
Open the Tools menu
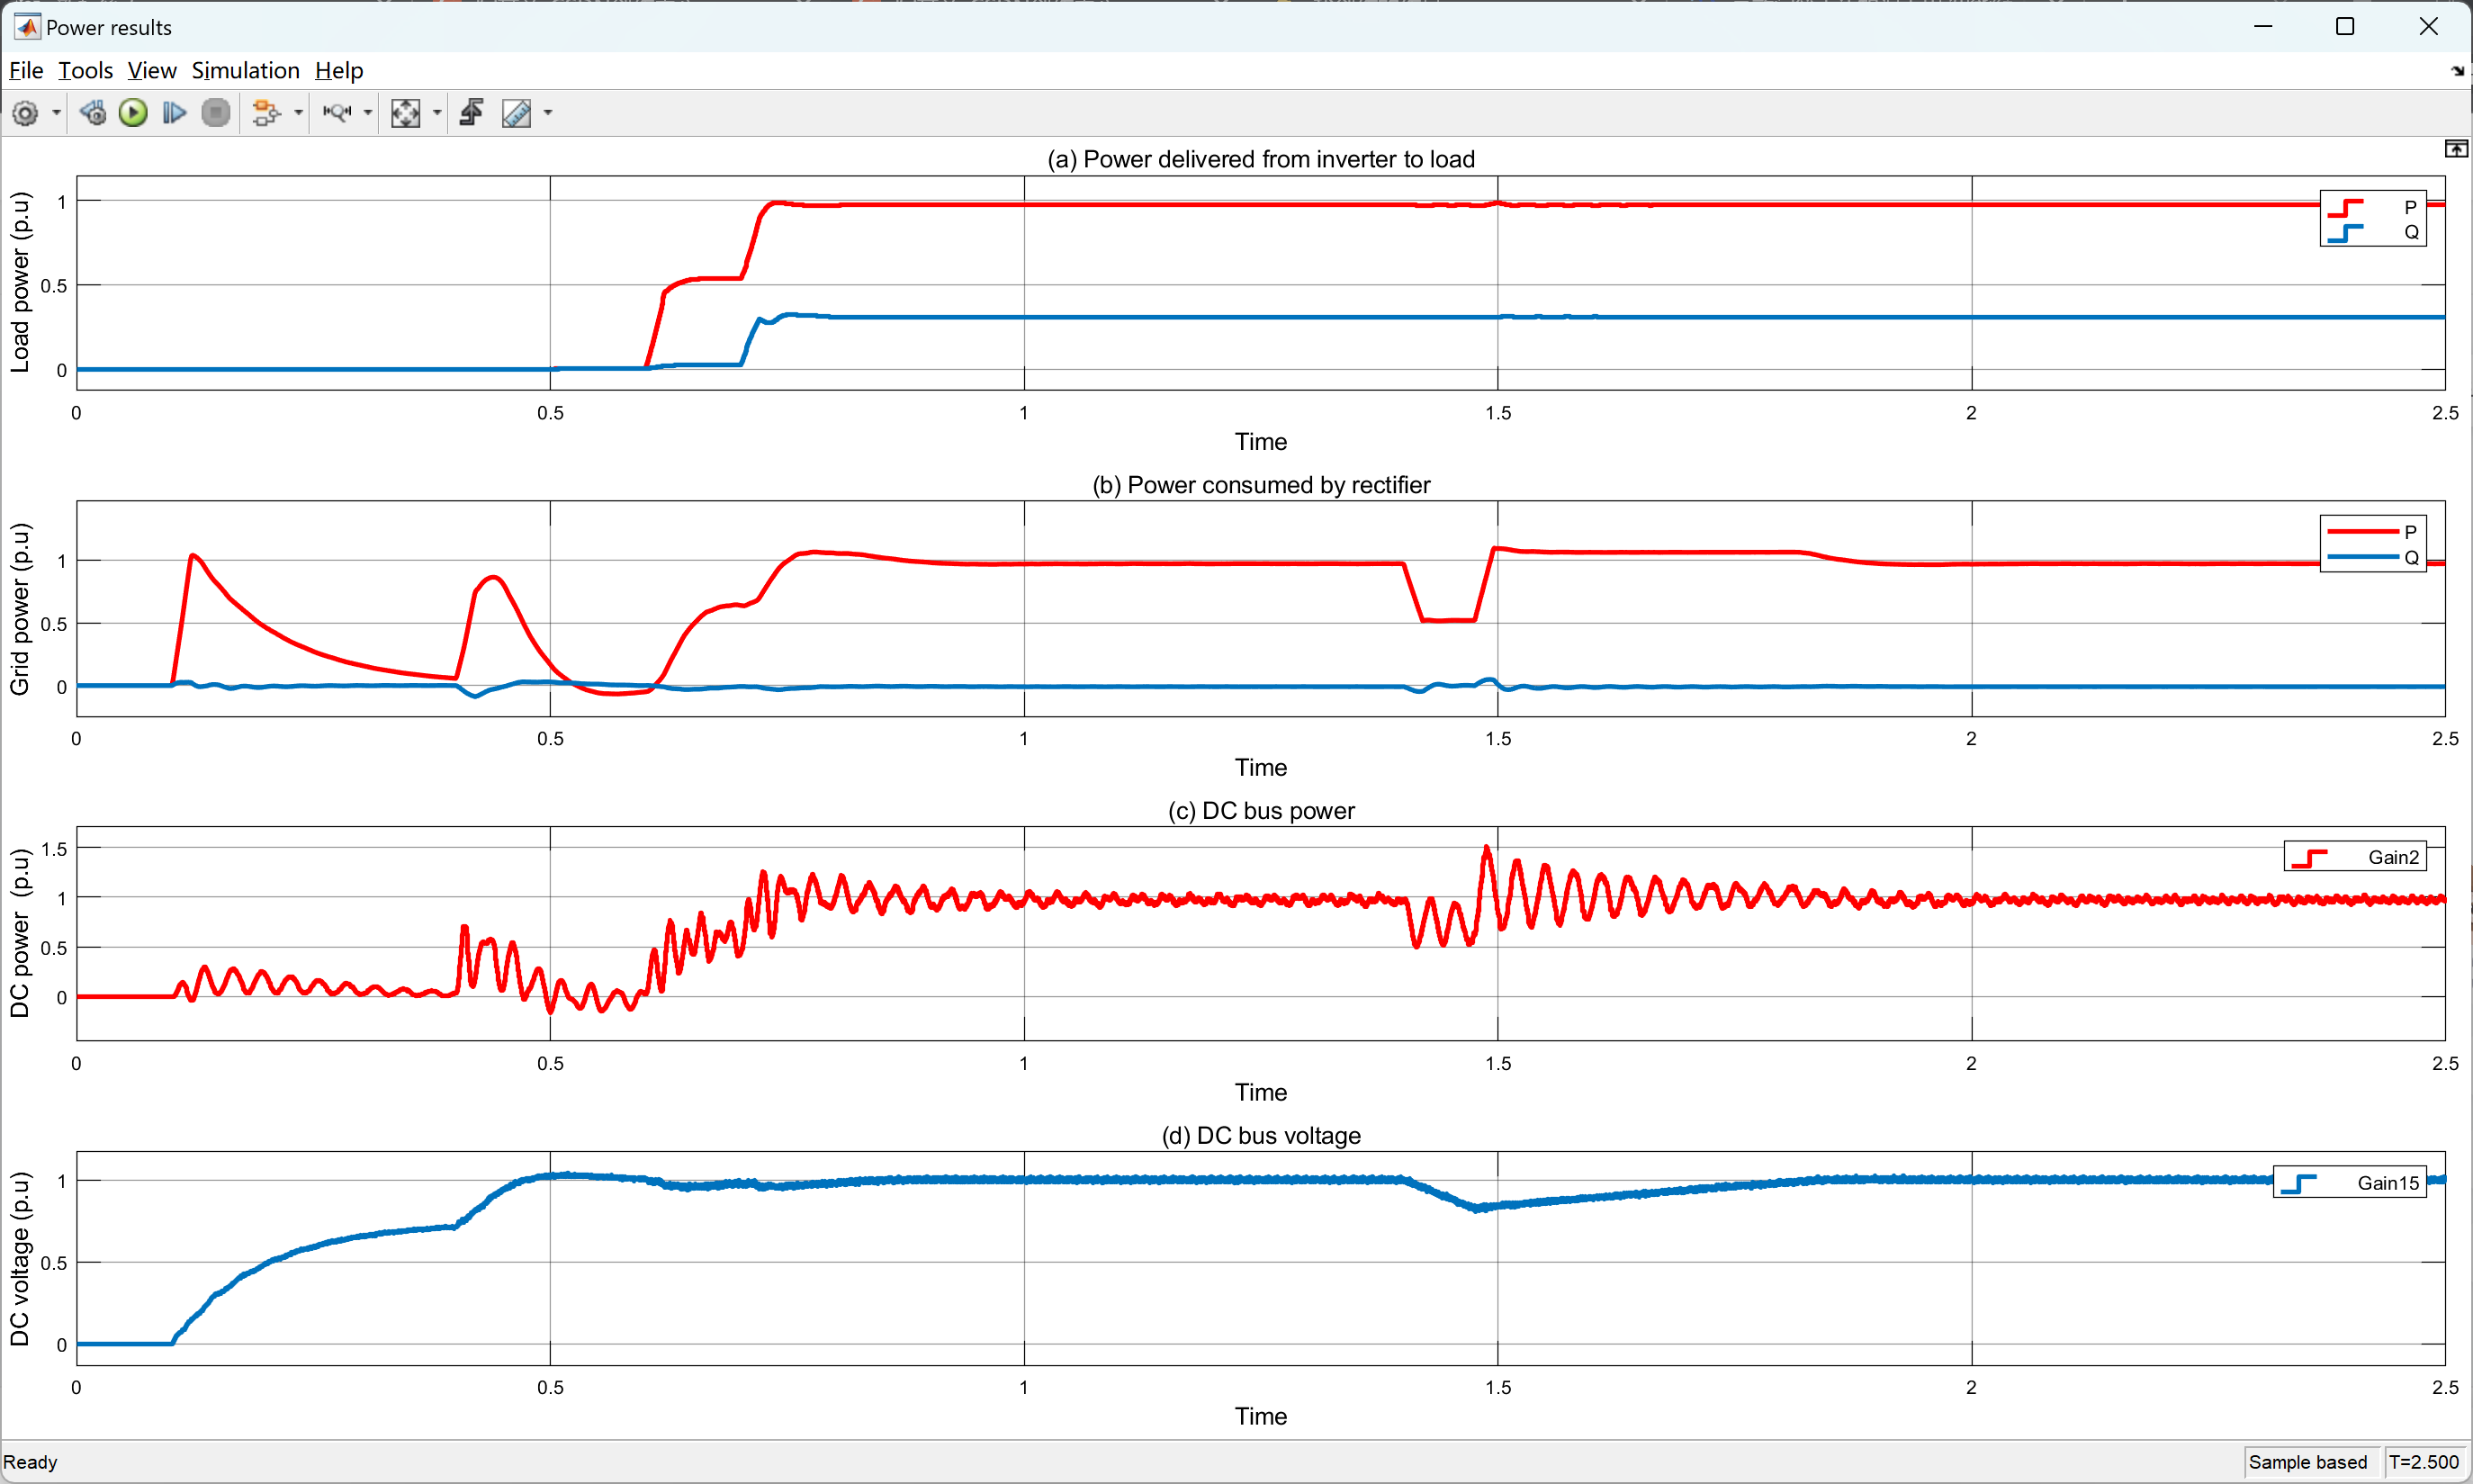tap(85, 70)
